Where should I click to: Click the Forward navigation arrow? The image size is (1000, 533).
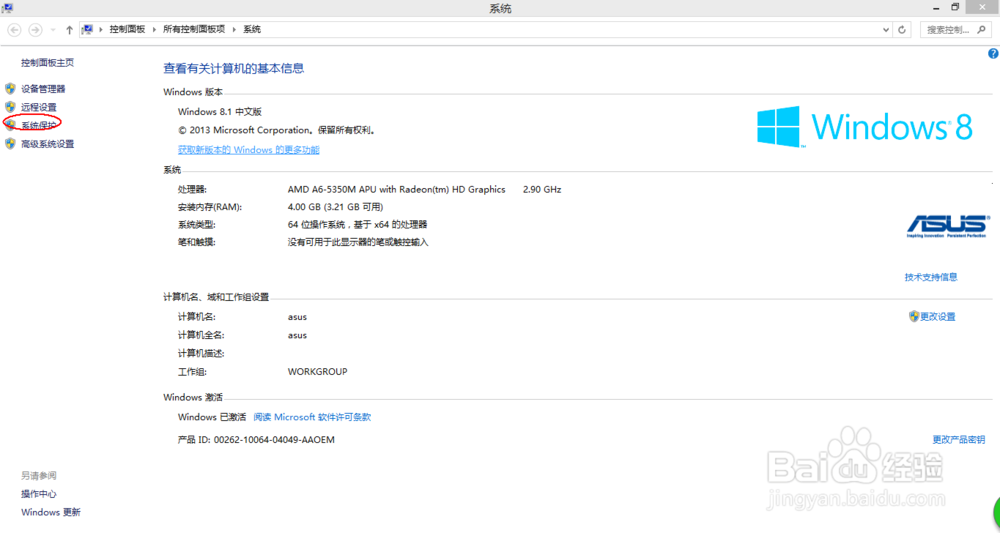click(36, 30)
